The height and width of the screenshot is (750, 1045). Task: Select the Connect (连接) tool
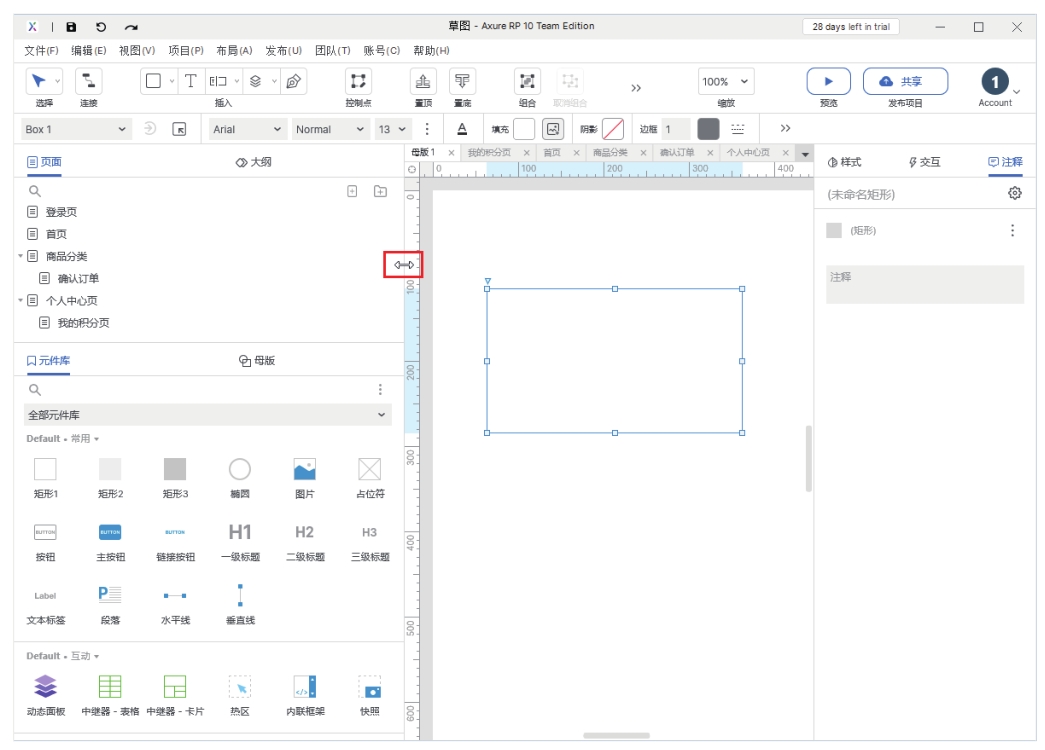(x=88, y=82)
